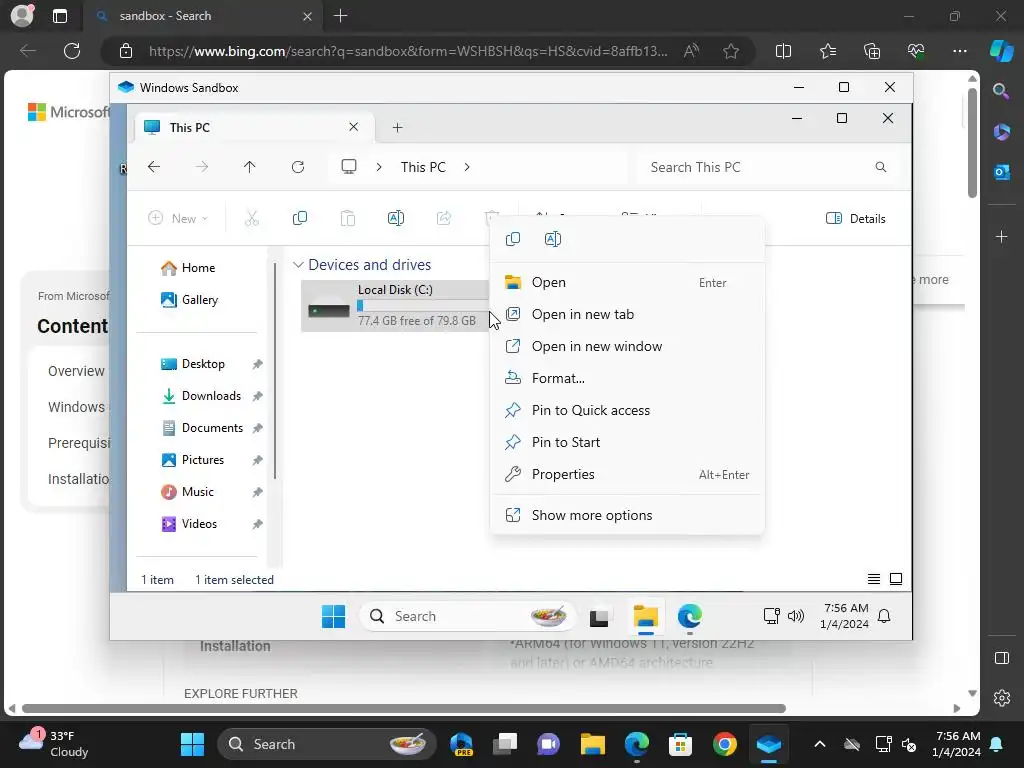Click the PC icon in address bar

[349, 167]
